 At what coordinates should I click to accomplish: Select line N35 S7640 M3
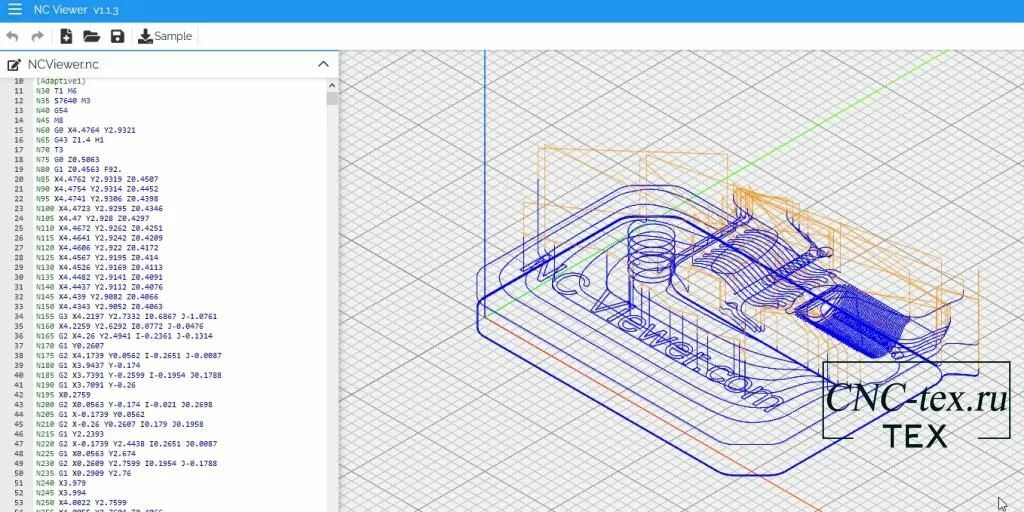point(63,101)
